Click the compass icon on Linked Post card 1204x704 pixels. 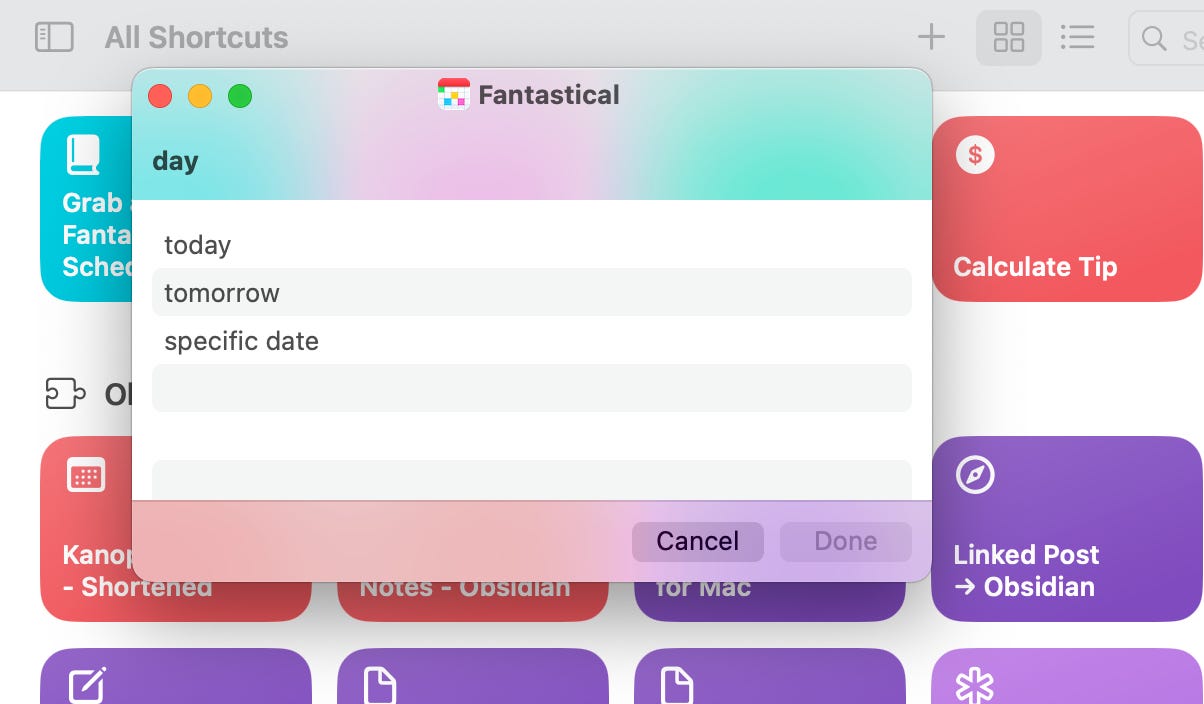pos(975,475)
